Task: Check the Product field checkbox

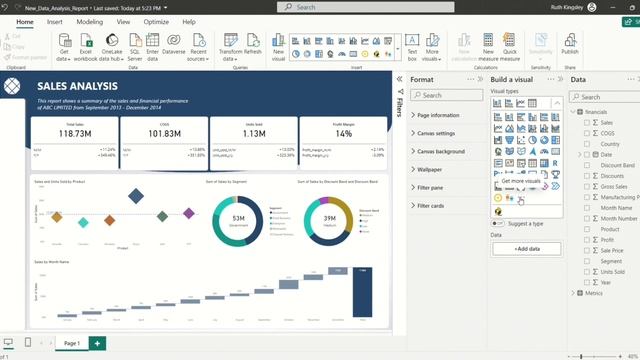Action: [587, 229]
